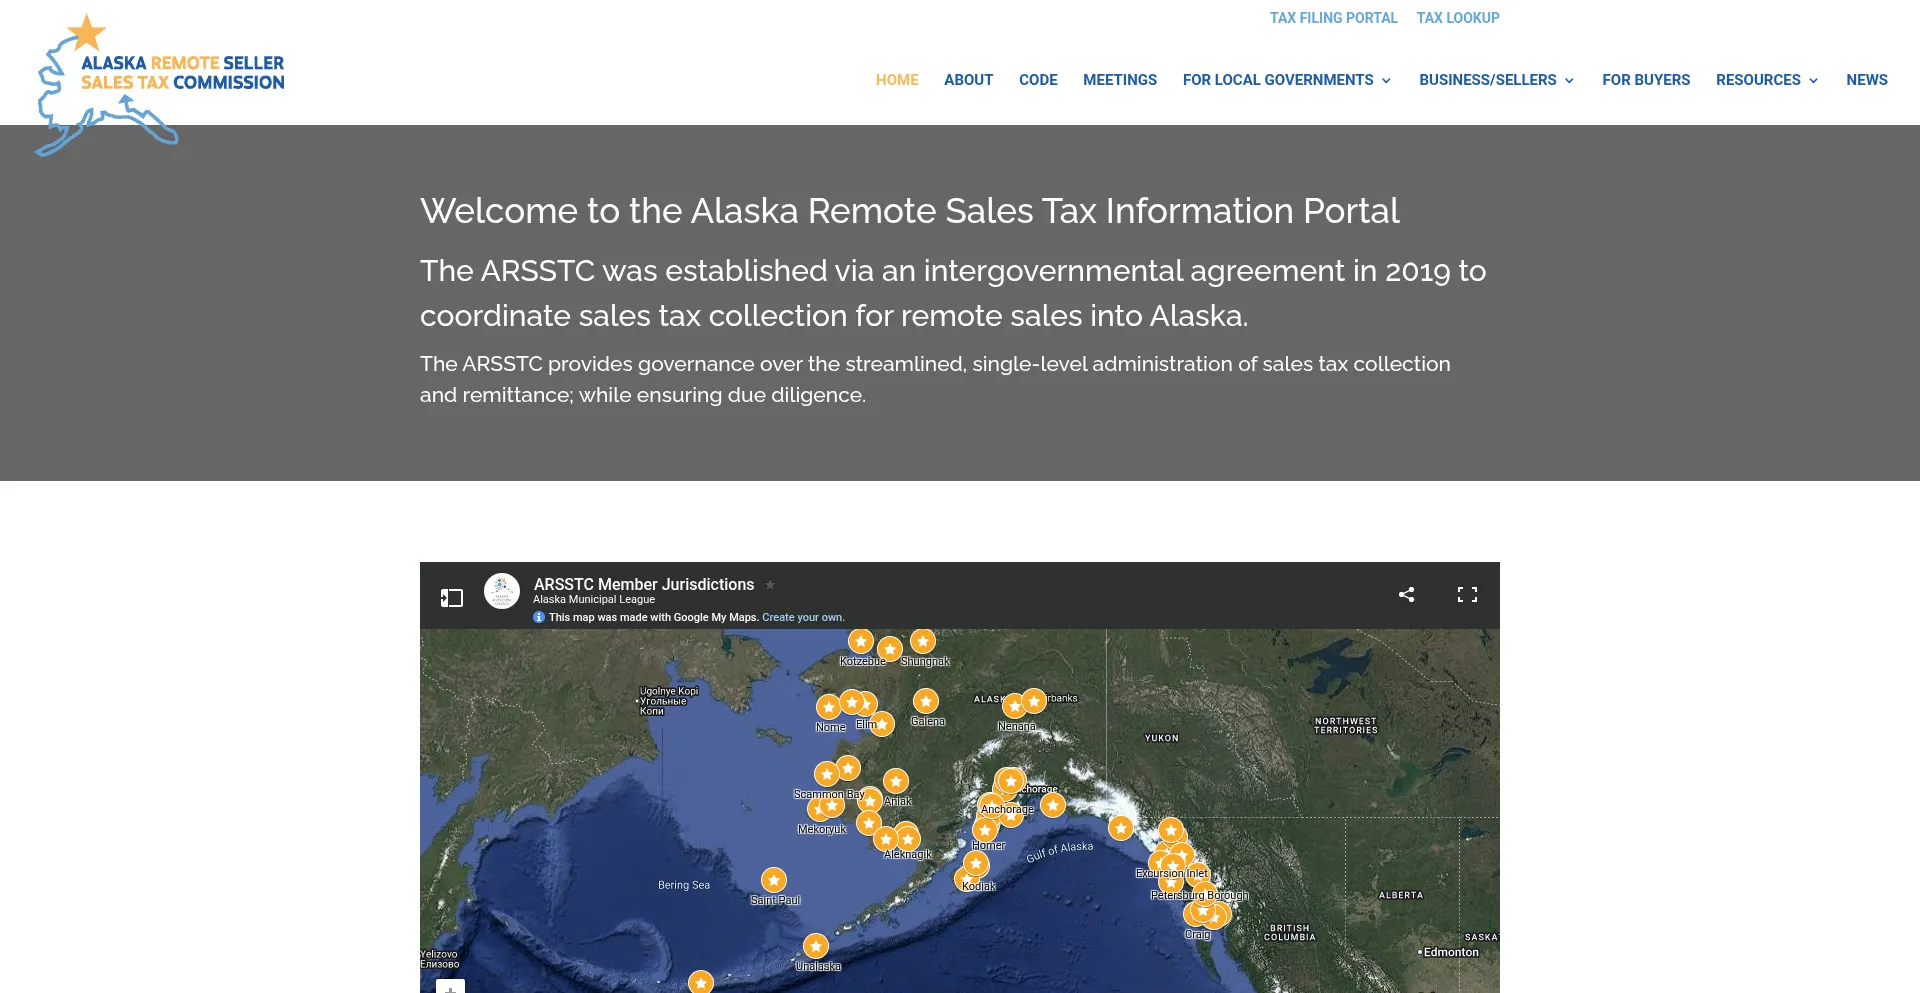
Task: Click the share icon on the map
Action: tap(1406, 595)
